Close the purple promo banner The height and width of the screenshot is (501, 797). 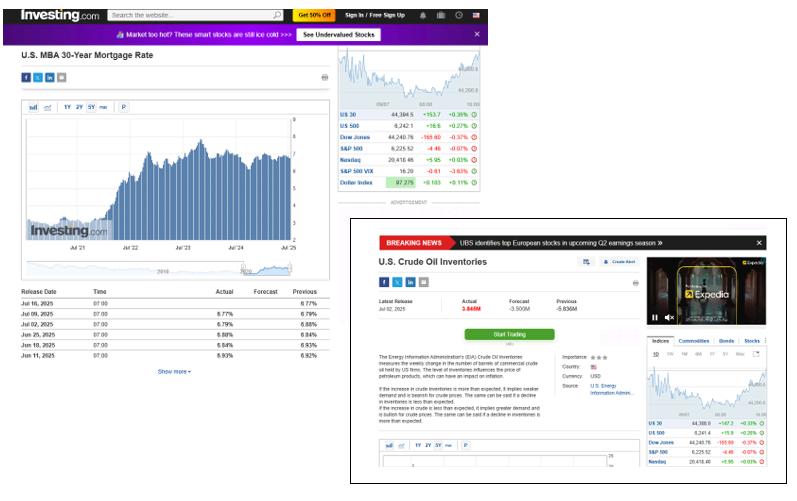[477, 34]
